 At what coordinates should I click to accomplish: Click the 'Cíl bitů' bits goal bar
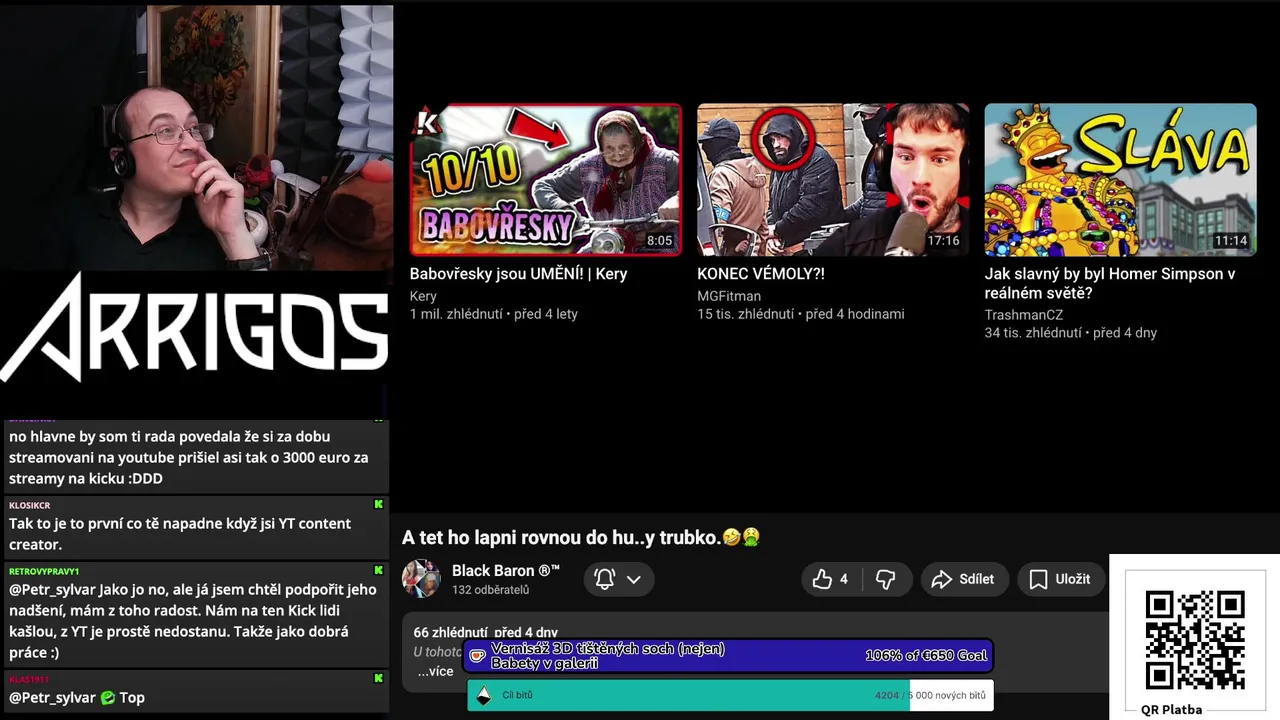tap(730, 695)
